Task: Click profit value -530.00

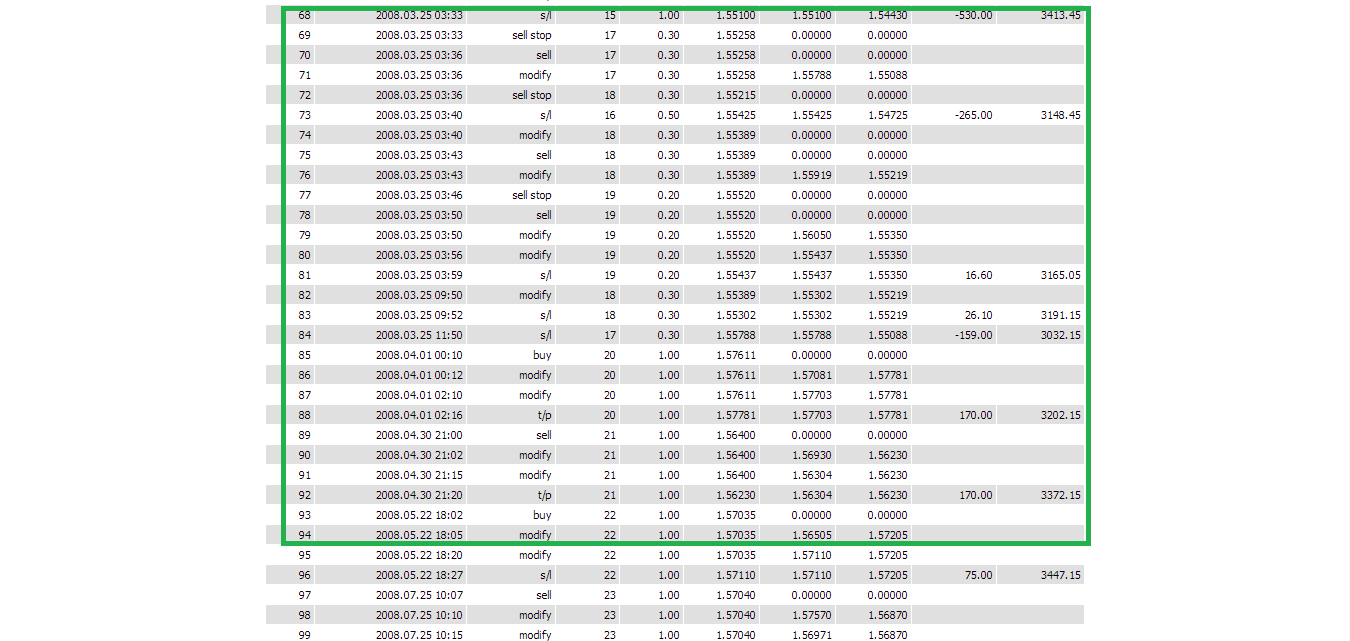Action: (x=974, y=15)
